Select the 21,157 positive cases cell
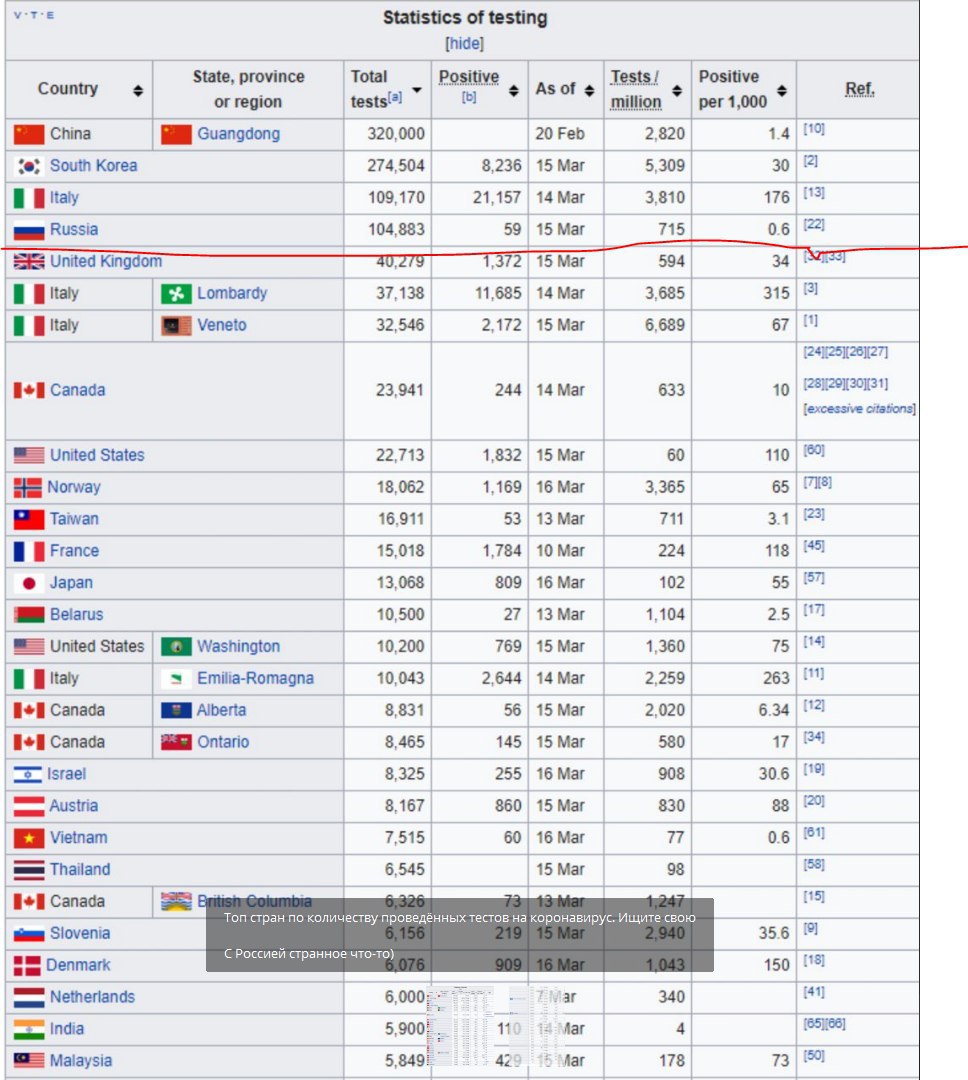The image size is (968, 1080). [x=480, y=198]
